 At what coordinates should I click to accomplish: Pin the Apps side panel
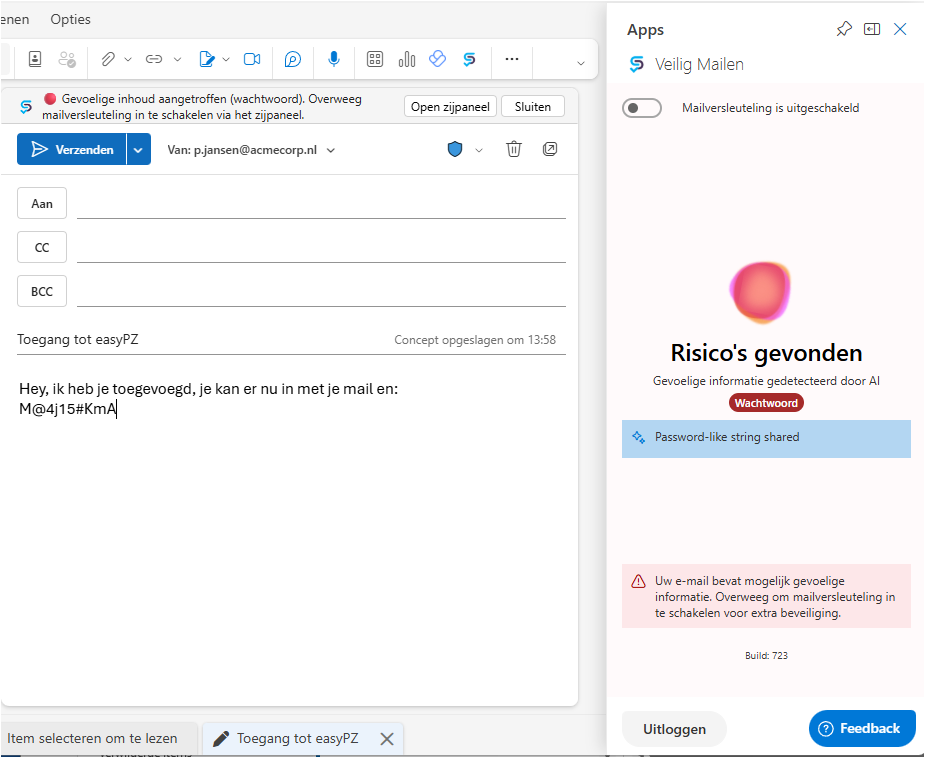click(x=844, y=29)
